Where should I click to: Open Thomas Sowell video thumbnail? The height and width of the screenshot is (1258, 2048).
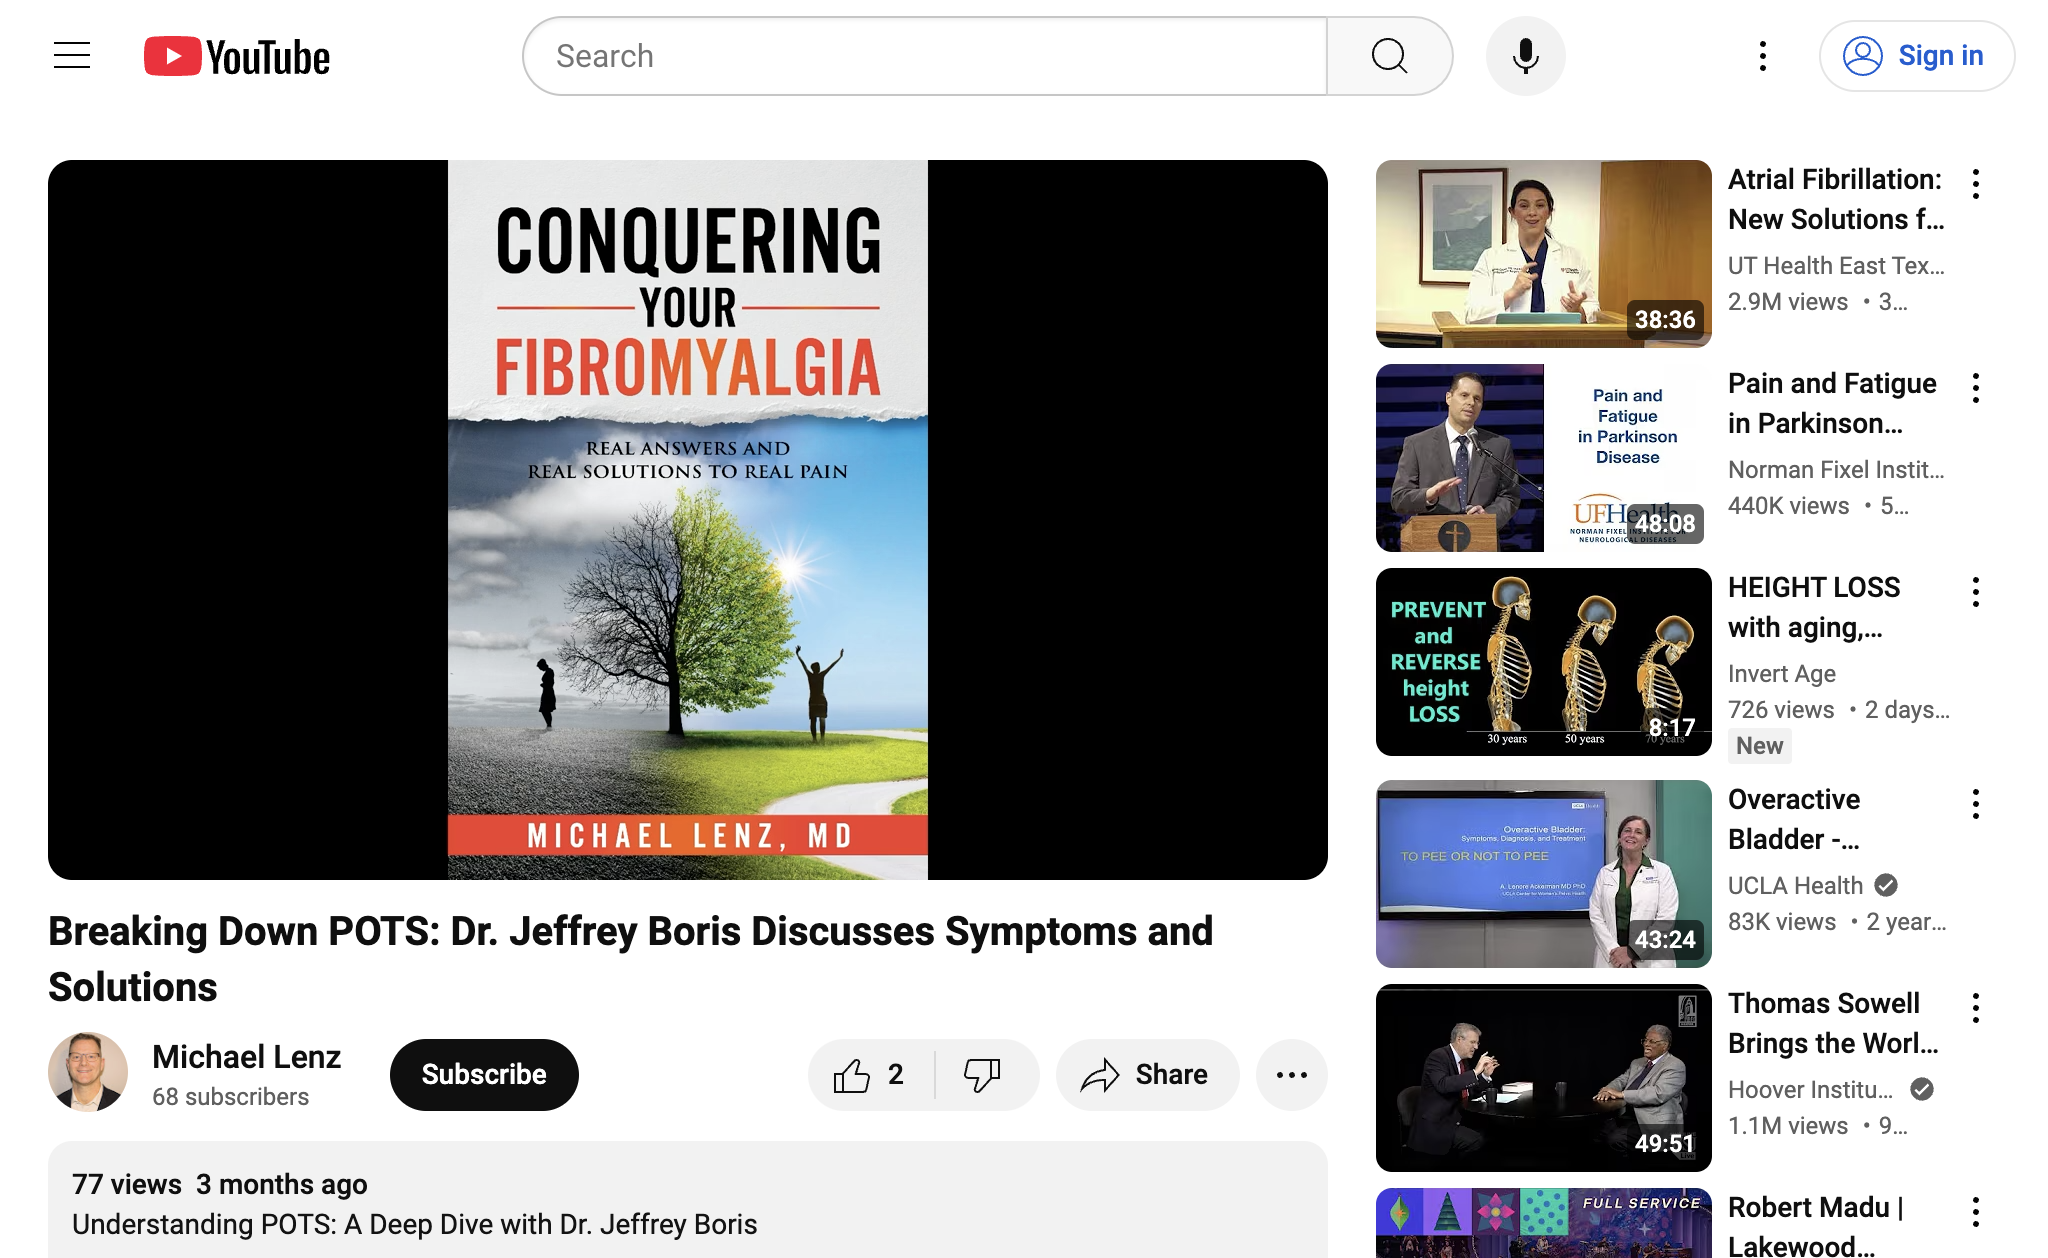(x=1543, y=1078)
